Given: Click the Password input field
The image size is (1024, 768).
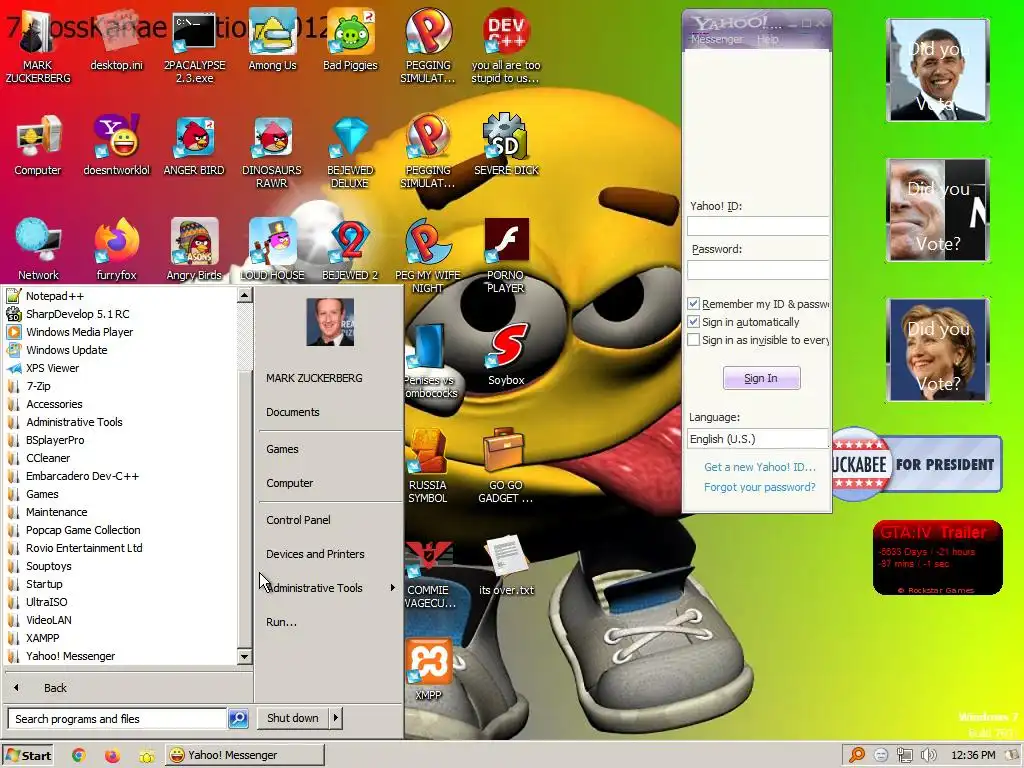Looking at the screenshot, I should click(758, 269).
